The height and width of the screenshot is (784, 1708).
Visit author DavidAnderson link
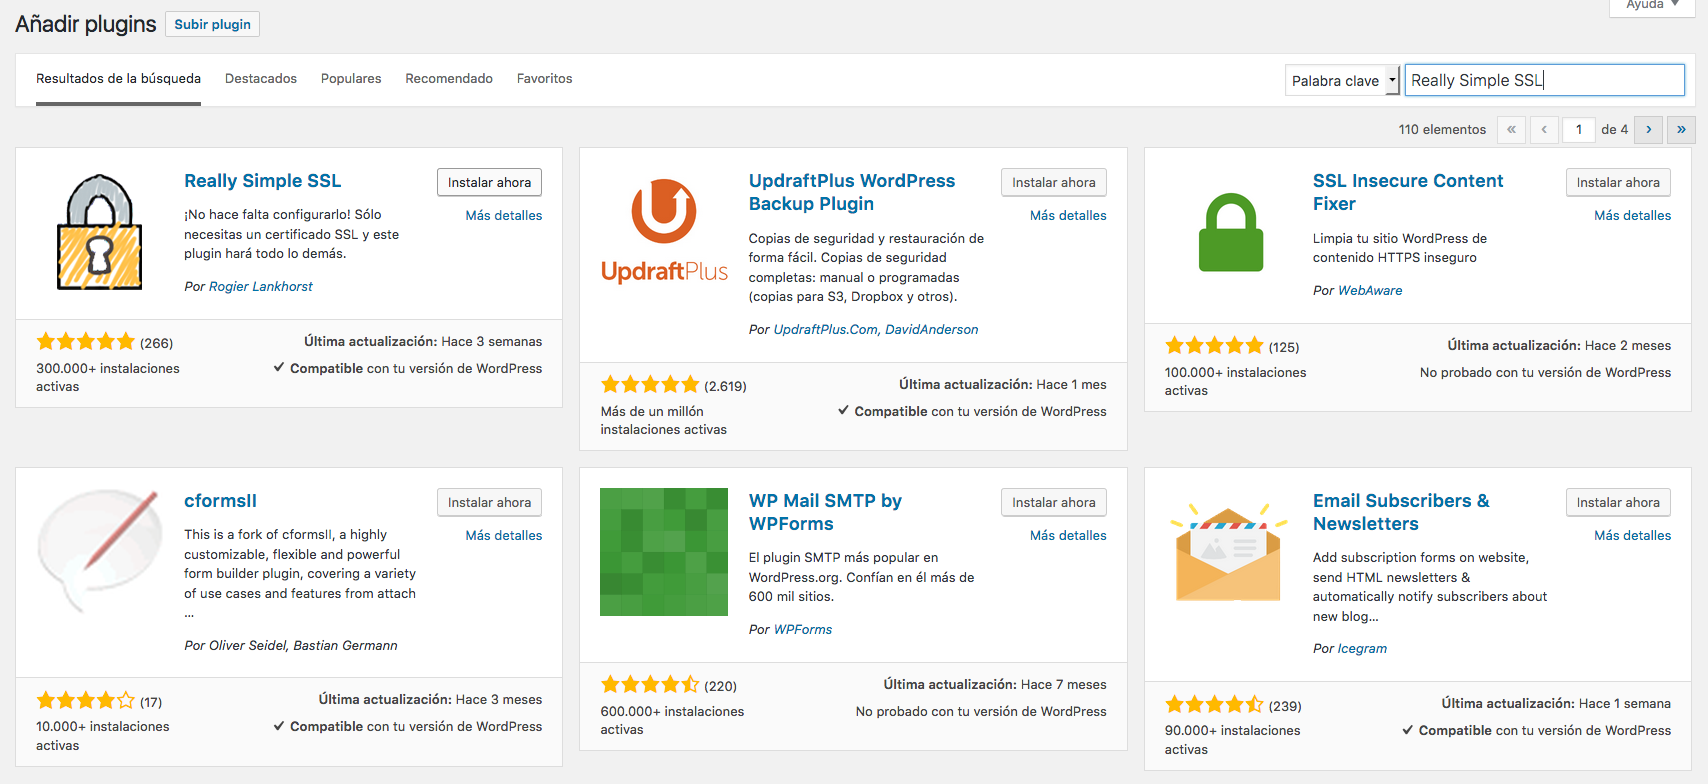(x=932, y=329)
